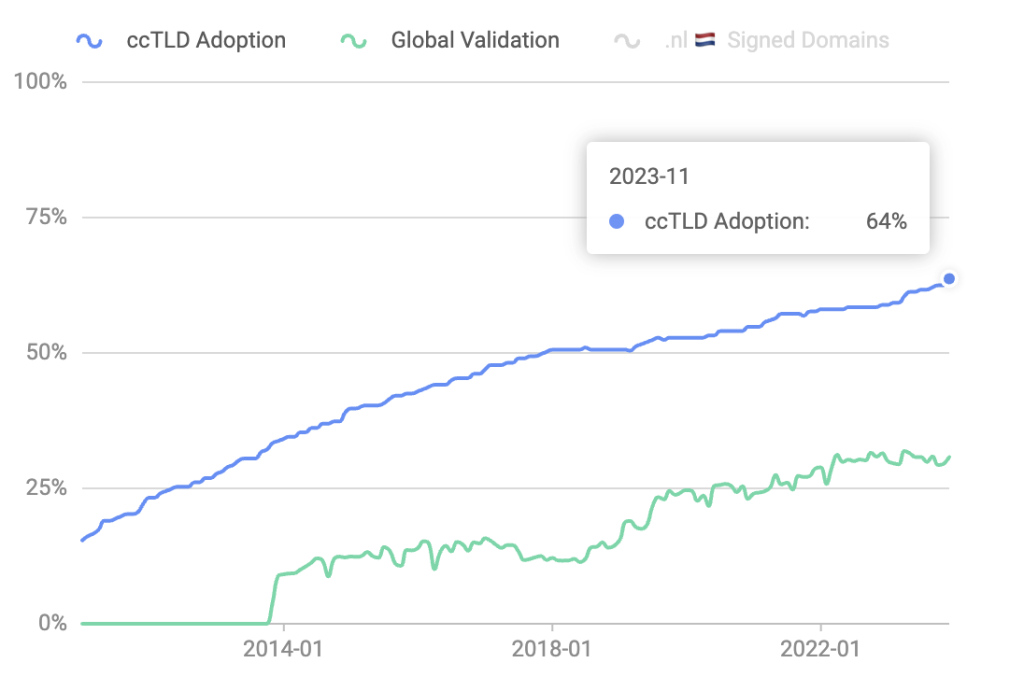Viewport: 1024px width, 691px height.
Task: Click the 2023-11 date in the tooltip
Action: 649,177
